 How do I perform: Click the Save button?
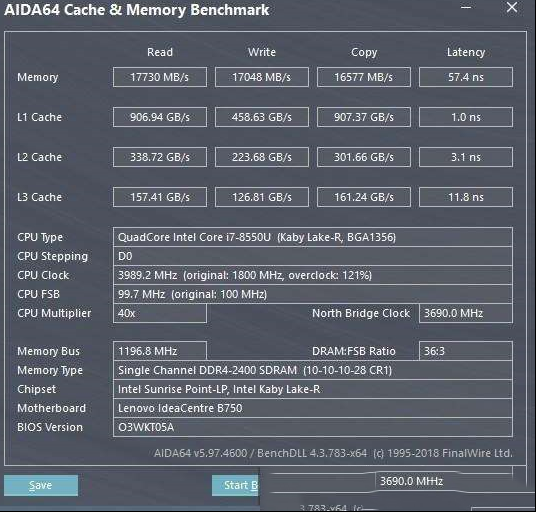41,485
